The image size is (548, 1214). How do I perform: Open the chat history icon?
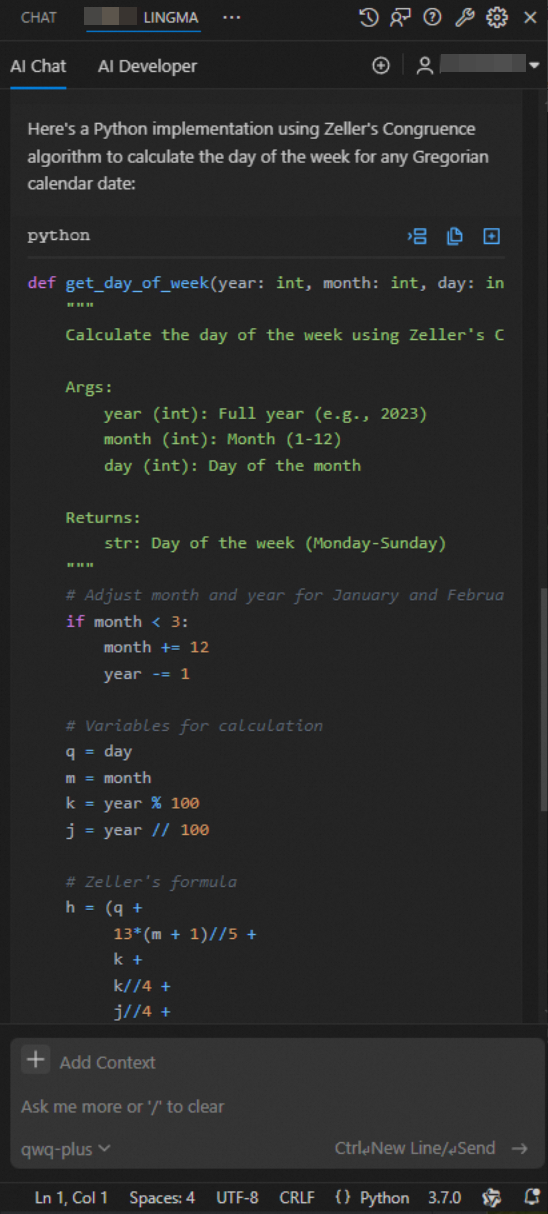[369, 17]
